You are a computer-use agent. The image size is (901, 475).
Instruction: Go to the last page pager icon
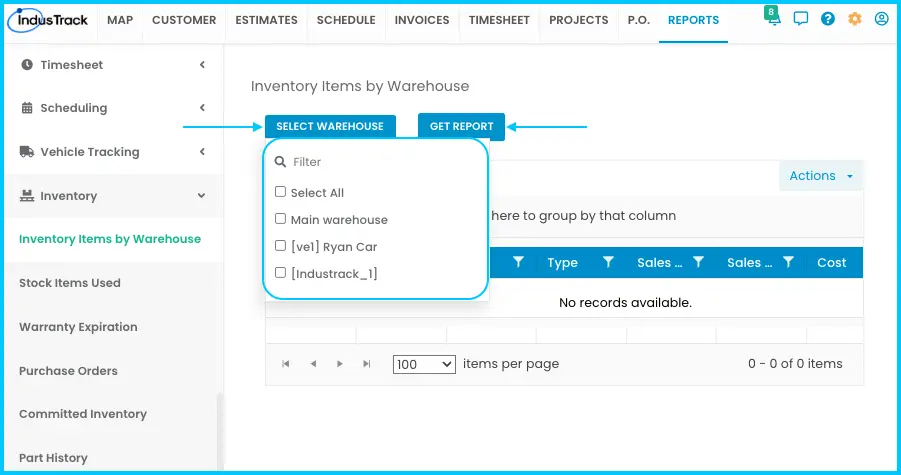click(x=367, y=364)
